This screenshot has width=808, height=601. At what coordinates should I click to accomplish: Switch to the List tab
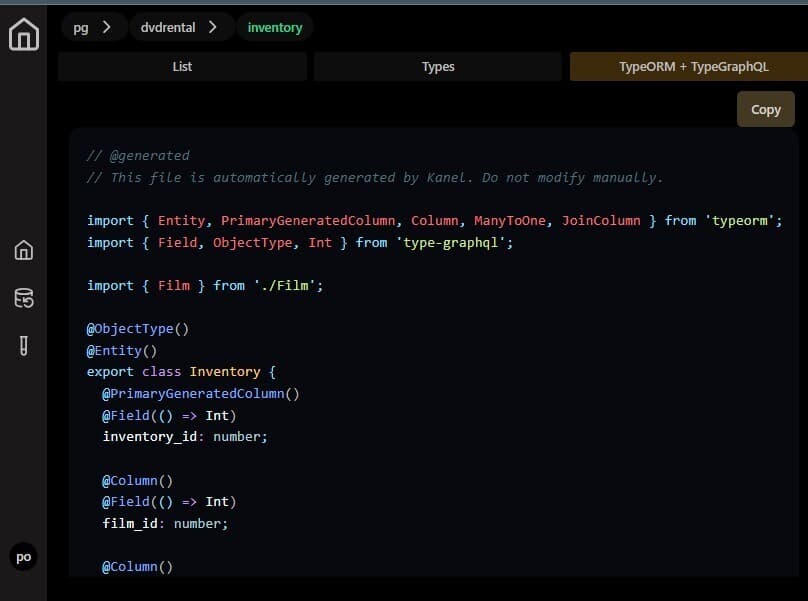click(182, 66)
